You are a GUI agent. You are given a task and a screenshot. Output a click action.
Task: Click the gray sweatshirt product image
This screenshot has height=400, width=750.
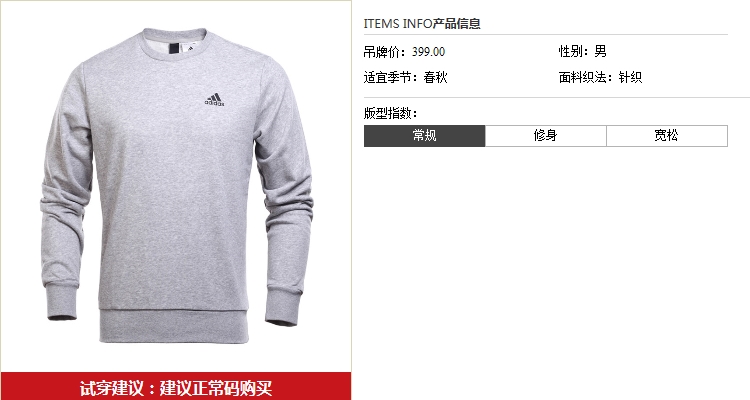pyautogui.click(x=176, y=186)
